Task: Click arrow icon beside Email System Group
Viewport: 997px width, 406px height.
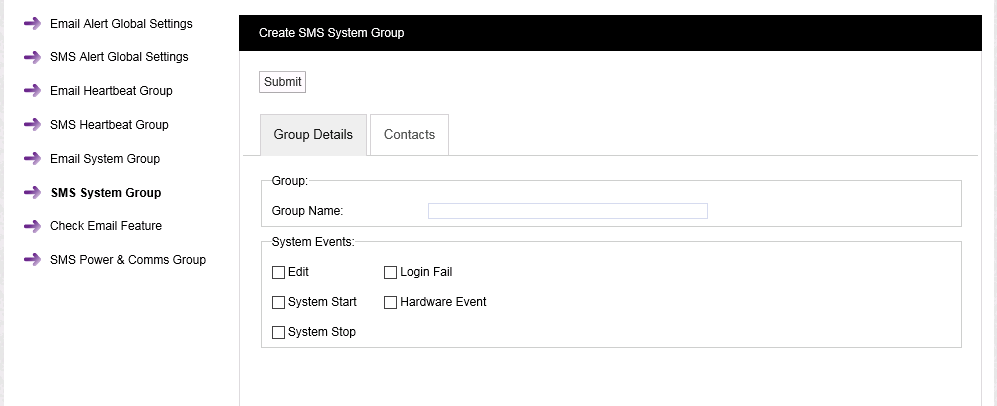Action: click(32, 159)
